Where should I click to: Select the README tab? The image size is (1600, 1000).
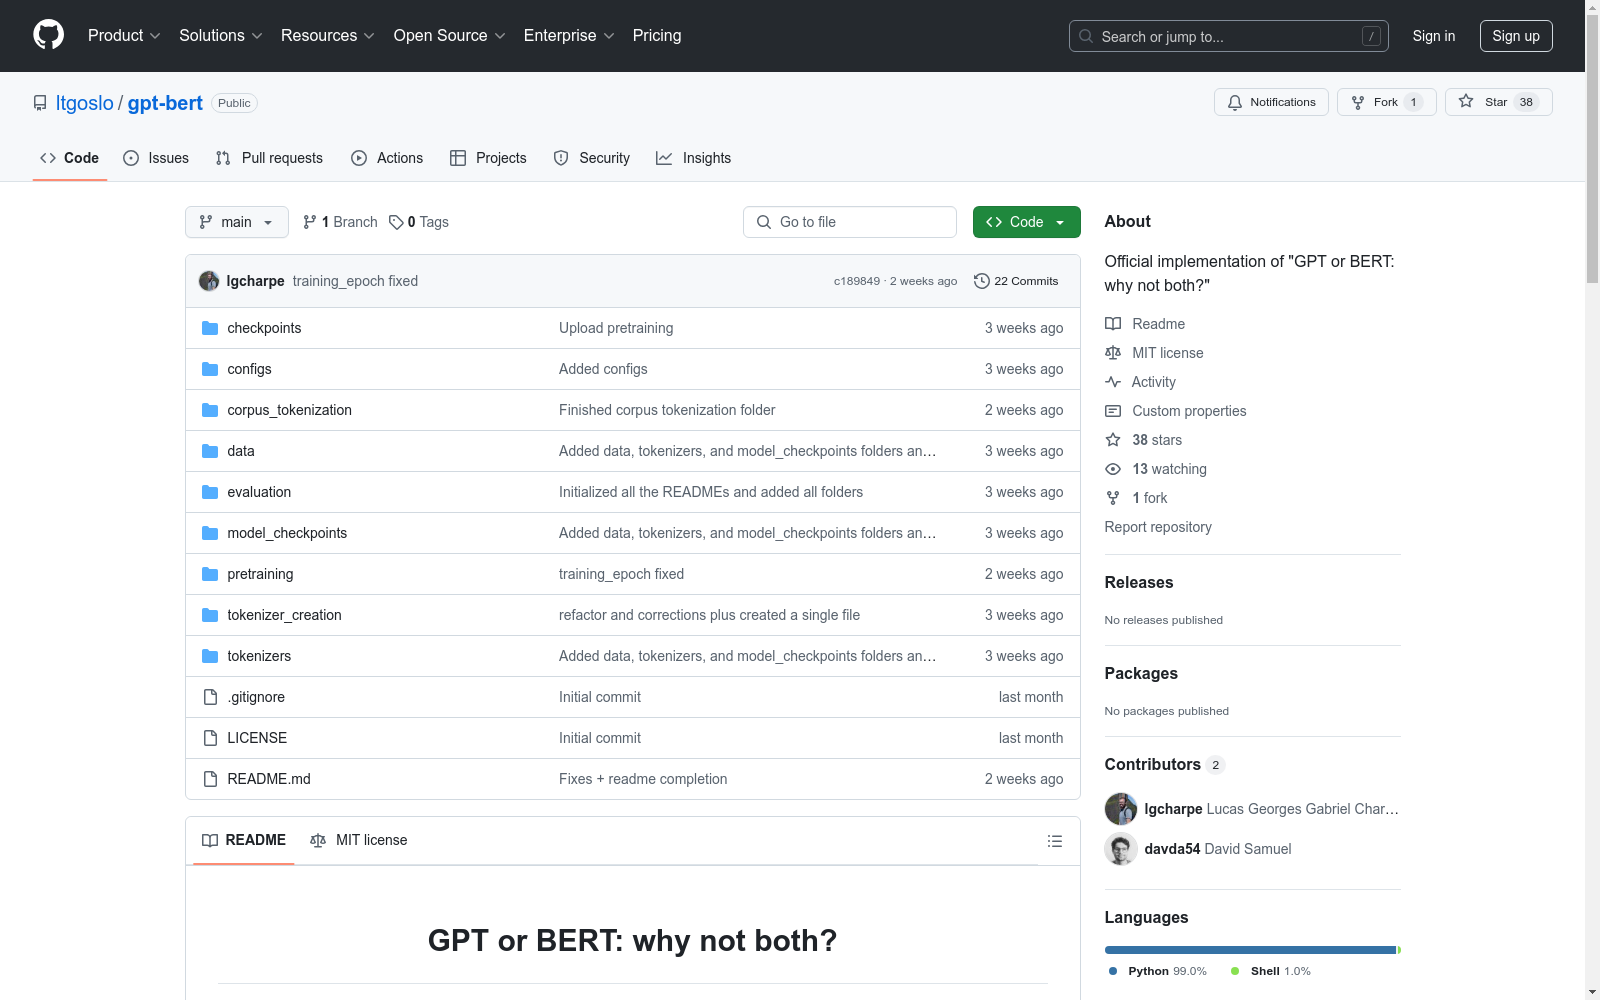244,840
